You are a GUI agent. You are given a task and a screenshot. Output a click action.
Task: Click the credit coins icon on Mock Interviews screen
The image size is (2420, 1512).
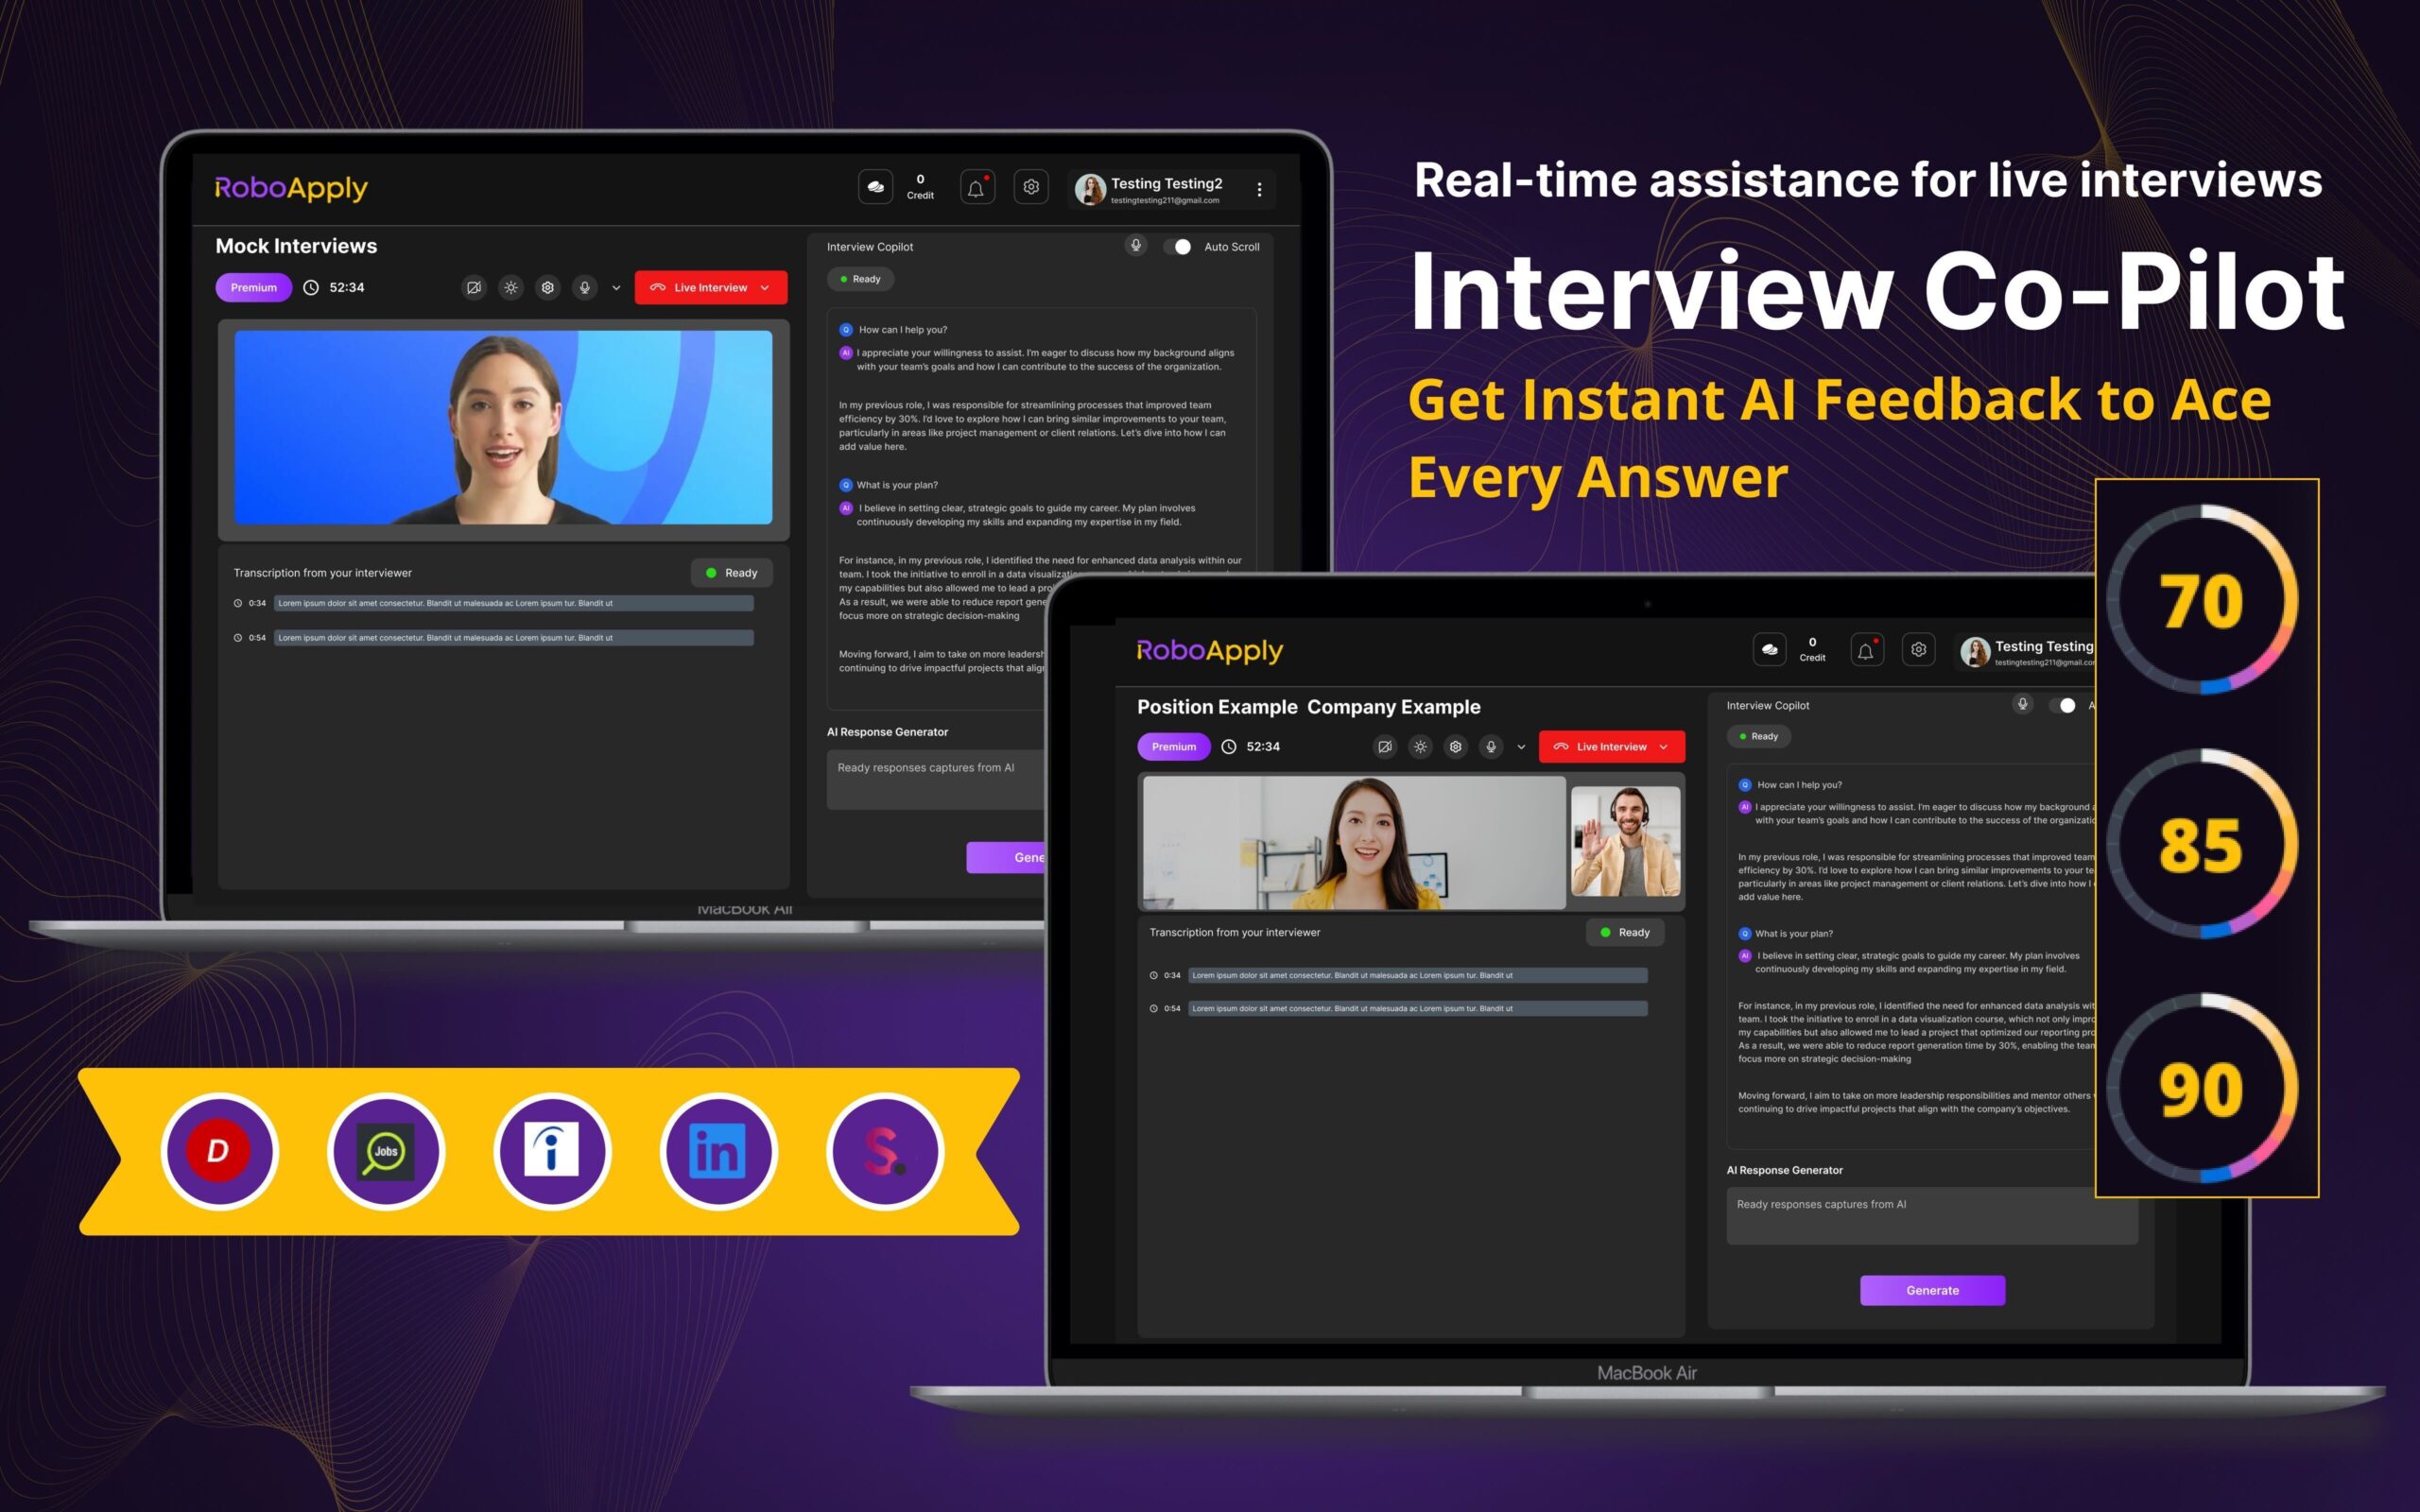[x=875, y=187]
